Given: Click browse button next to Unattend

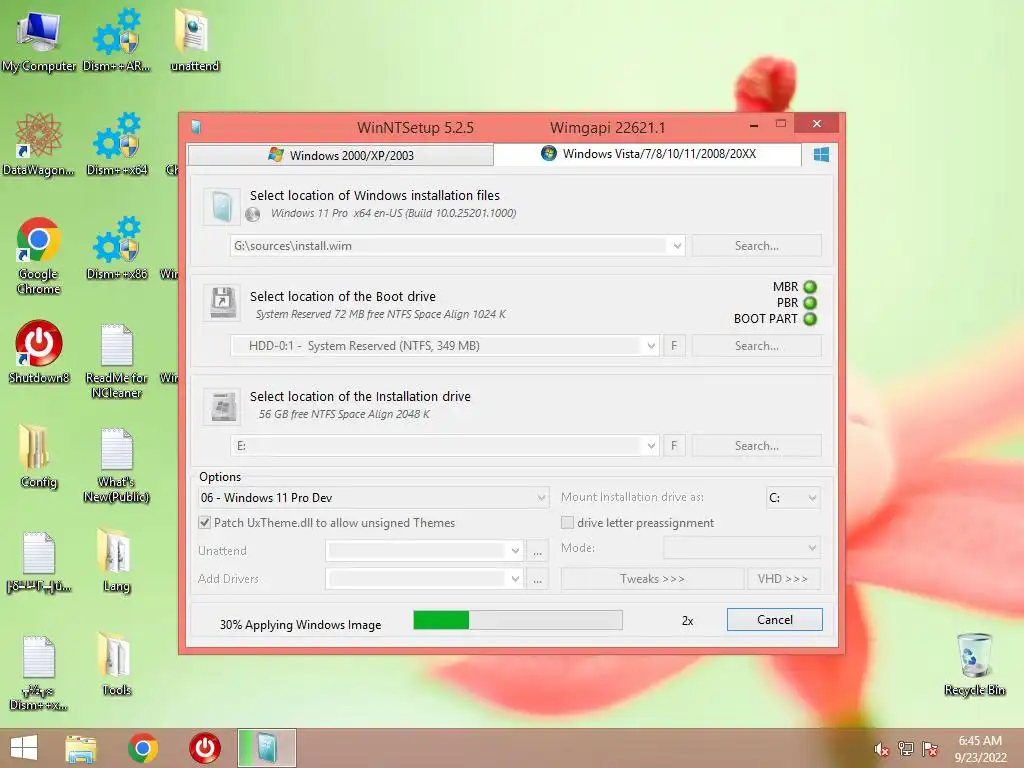Looking at the screenshot, I should [x=537, y=551].
